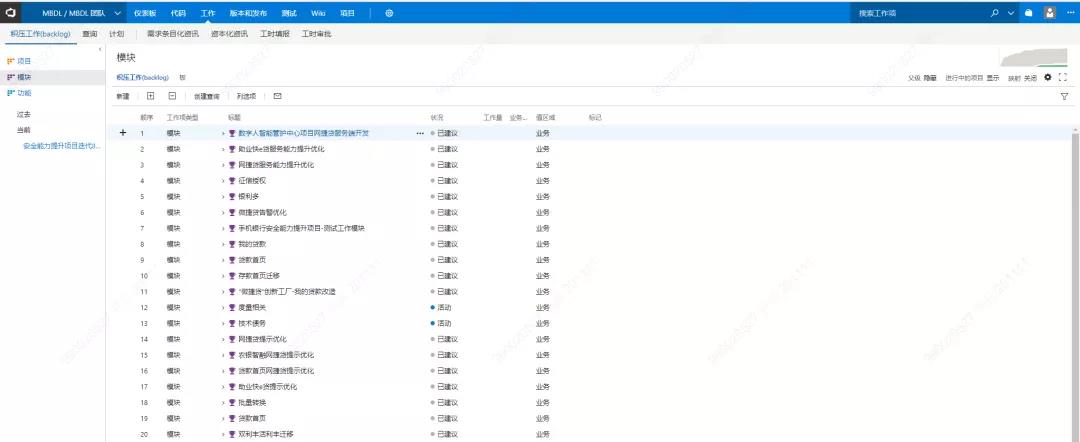Expand row 1 数字人智能管护中心 item
The image size is (1080, 442).
(x=223, y=133)
